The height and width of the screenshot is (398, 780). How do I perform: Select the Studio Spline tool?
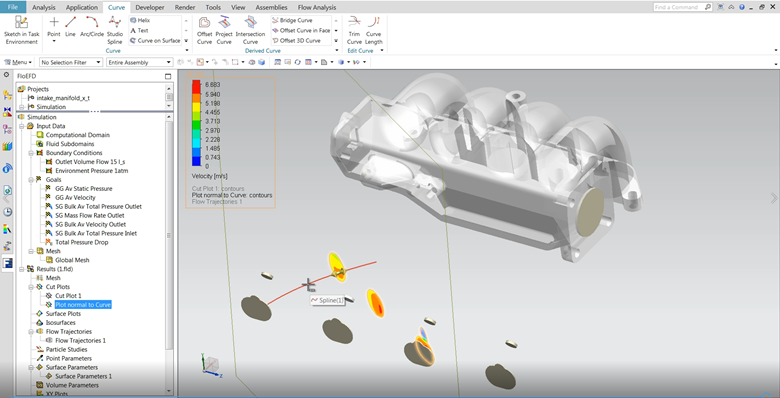point(115,30)
